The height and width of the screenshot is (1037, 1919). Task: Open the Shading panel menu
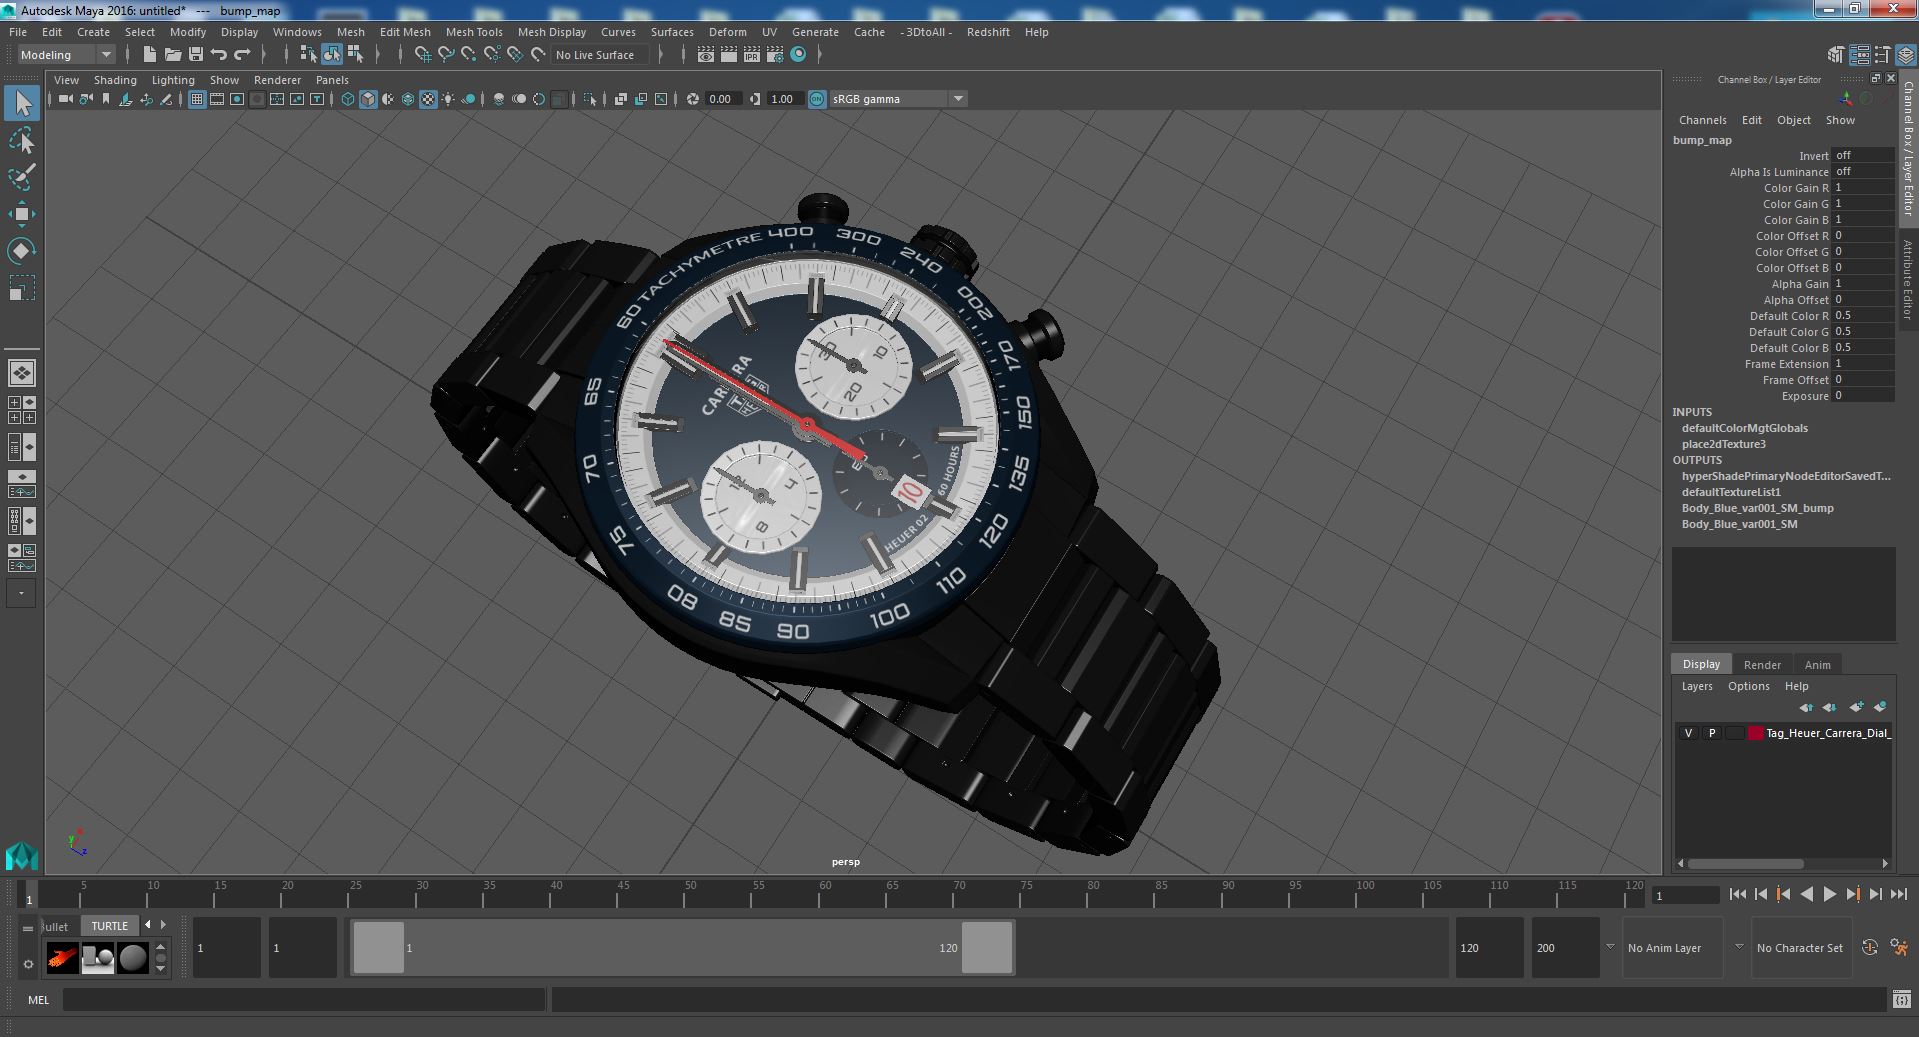(115, 80)
